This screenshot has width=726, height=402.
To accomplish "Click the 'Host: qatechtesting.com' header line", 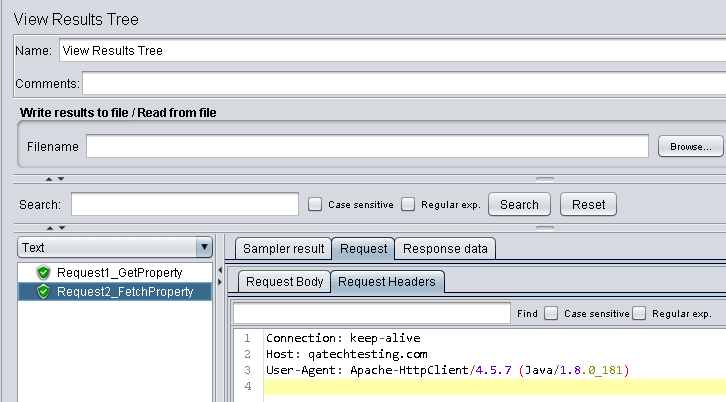I will 347,354.
